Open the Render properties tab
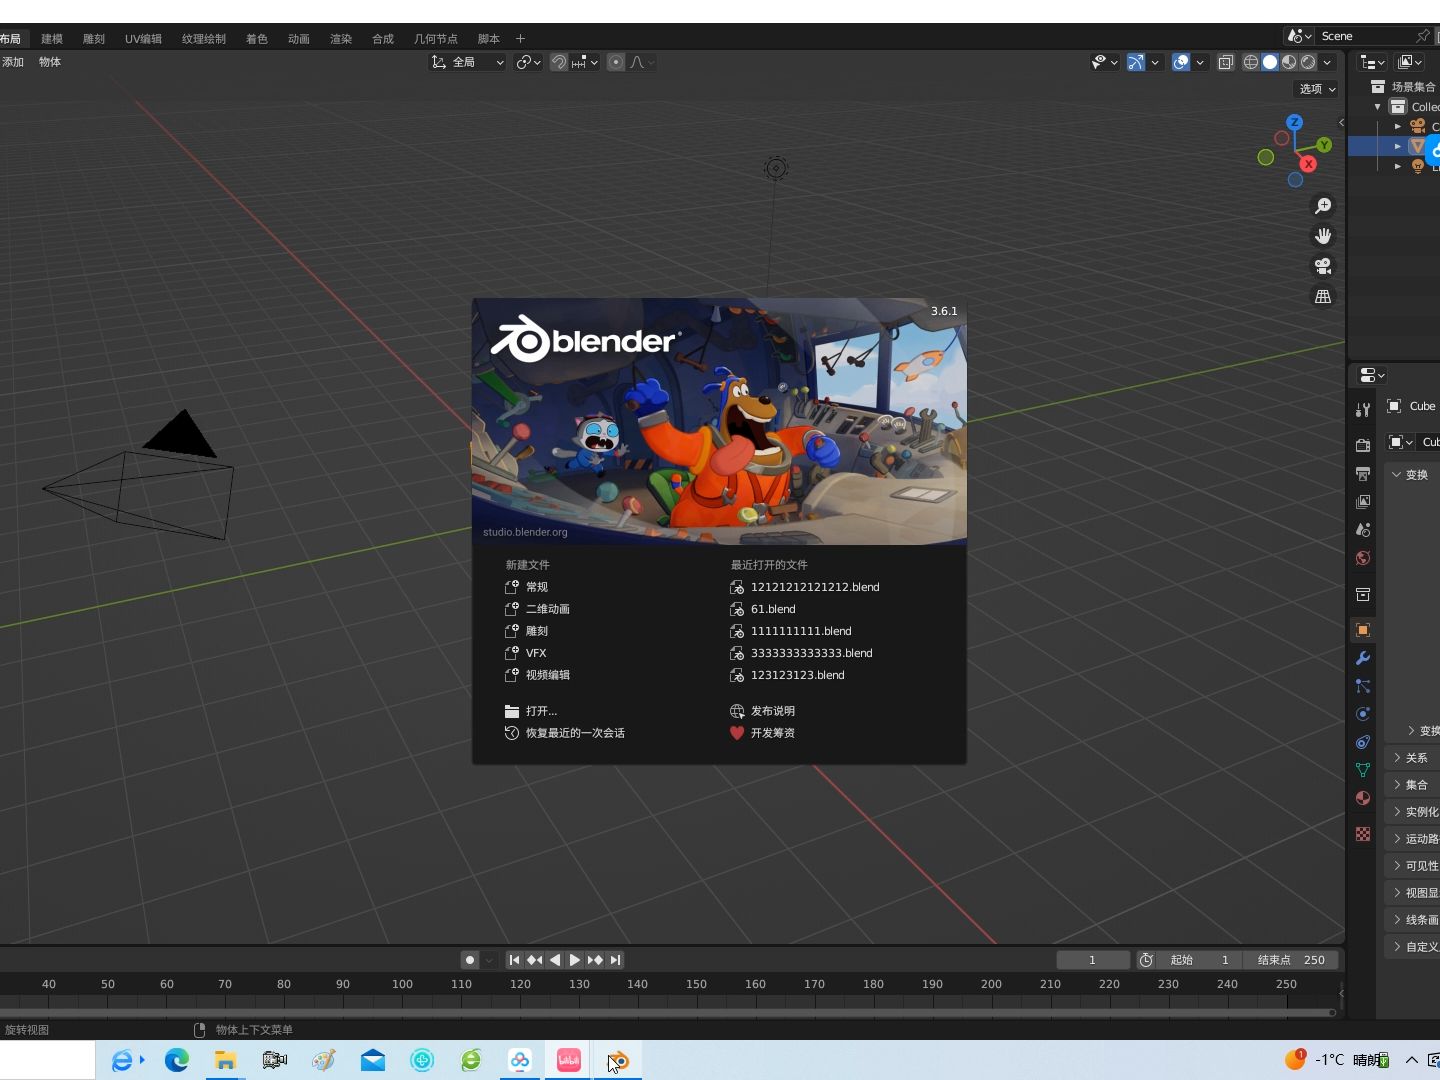The width and height of the screenshot is (1440, 1080). coord(1362,445)
